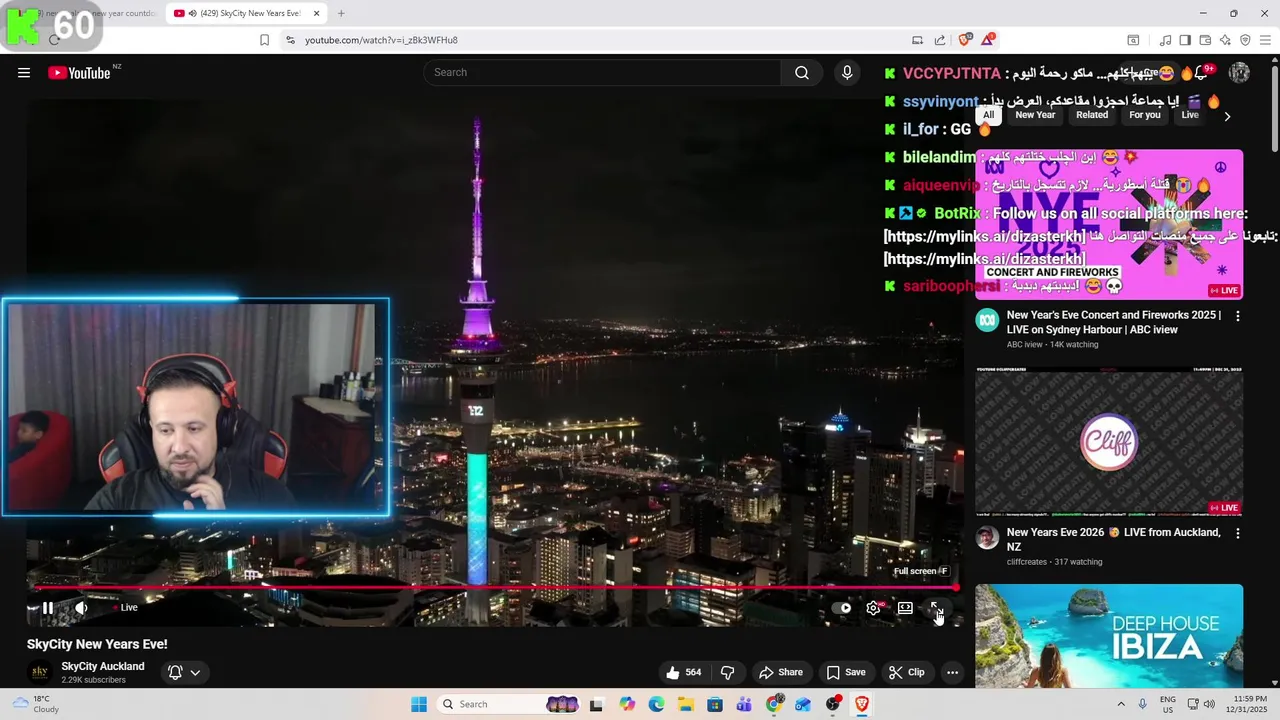Focus the YouTube search field
This screenshot has width=1280, height=720.
click(602, 72)
